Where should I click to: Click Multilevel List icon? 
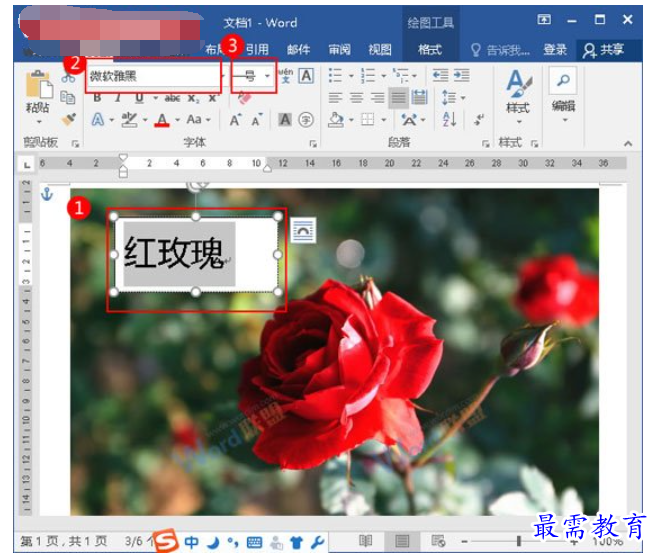coord(401,76)
